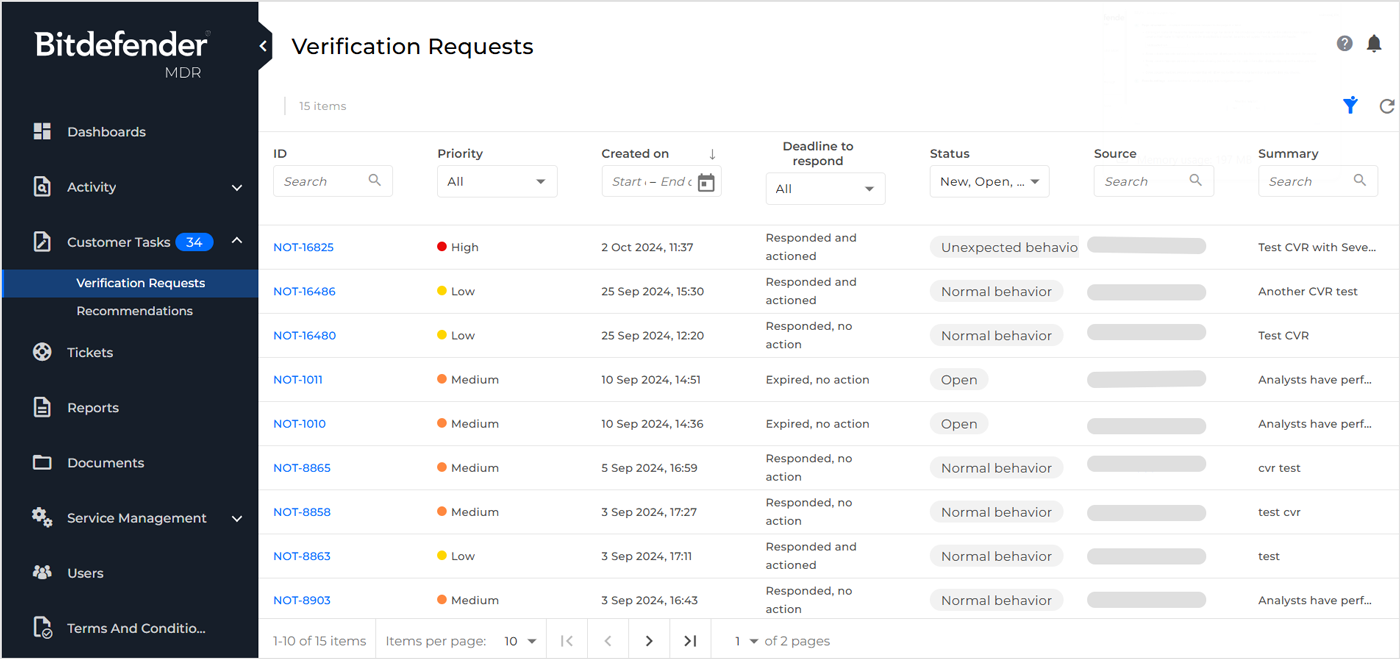Expand the Service Management menu
The width and height of the screenshot is (1400, 659).
pyautogui.click(x=136, y=518)
